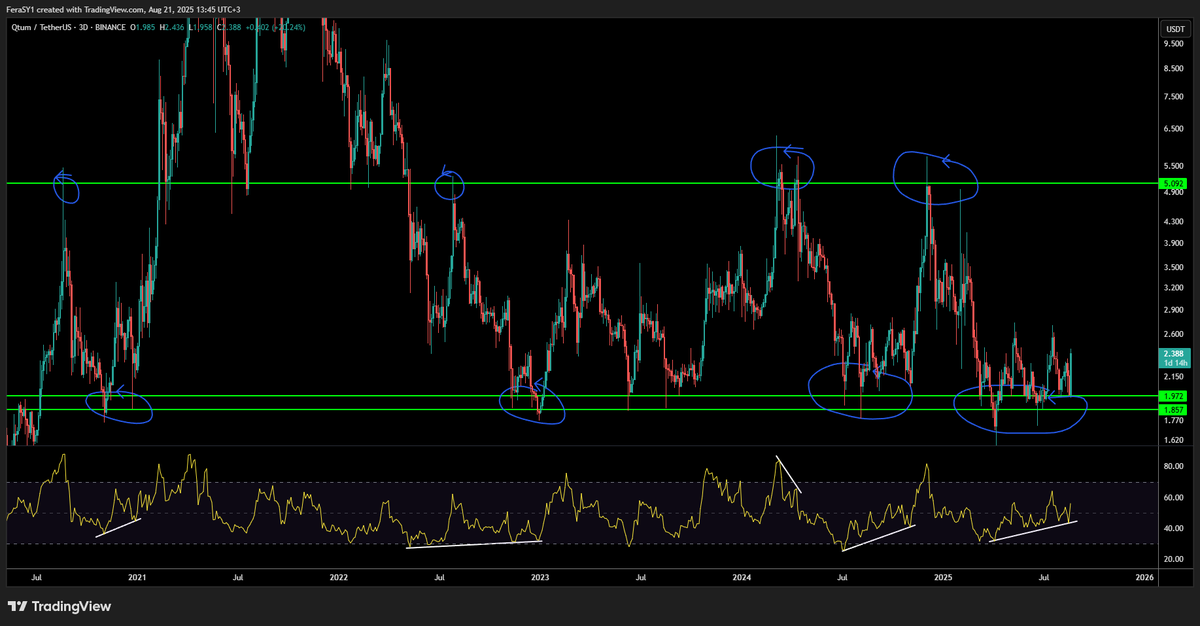Click the 2.900 price axis tick

point(1173,310)
